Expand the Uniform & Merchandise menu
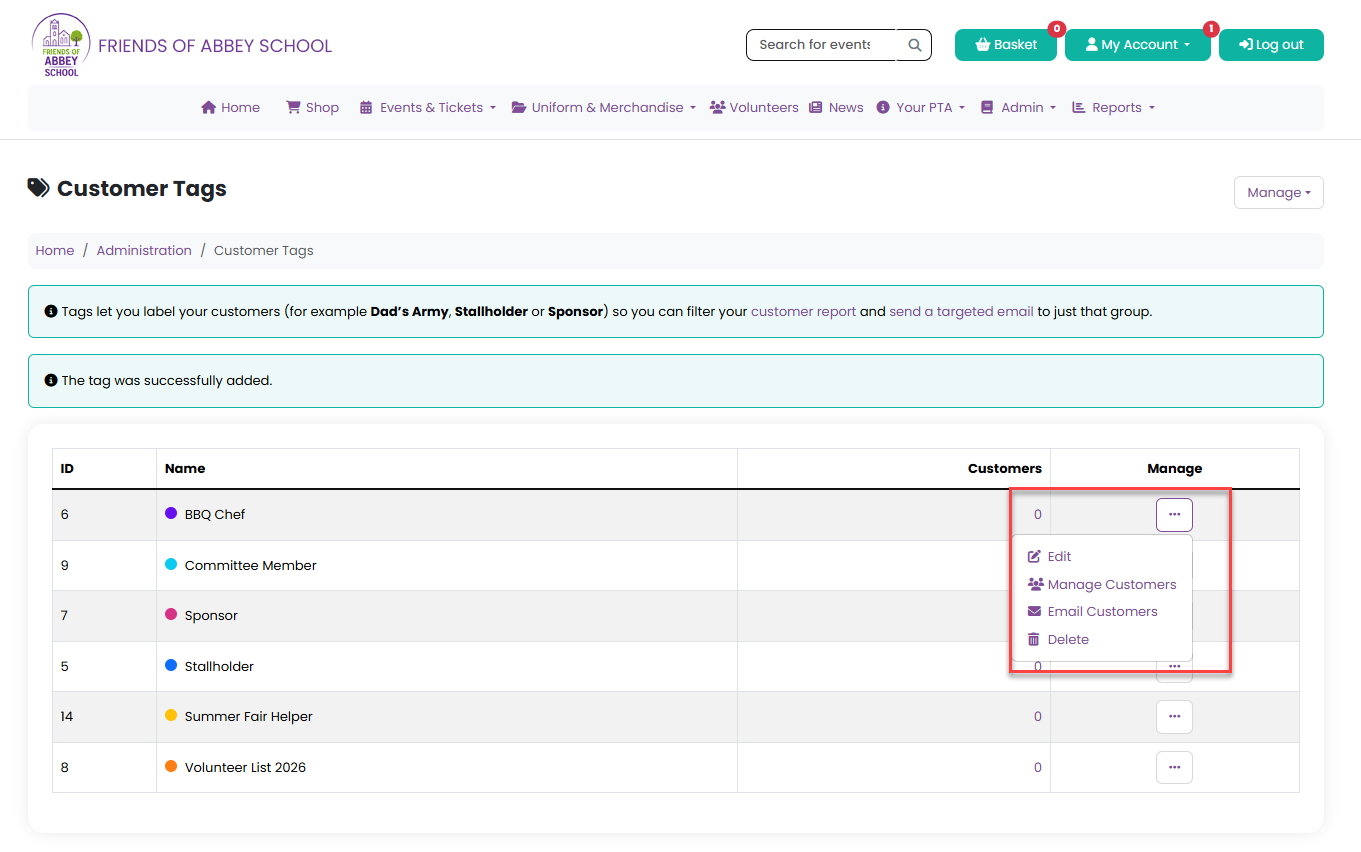Screen dimensions: 1361x852 604,108
